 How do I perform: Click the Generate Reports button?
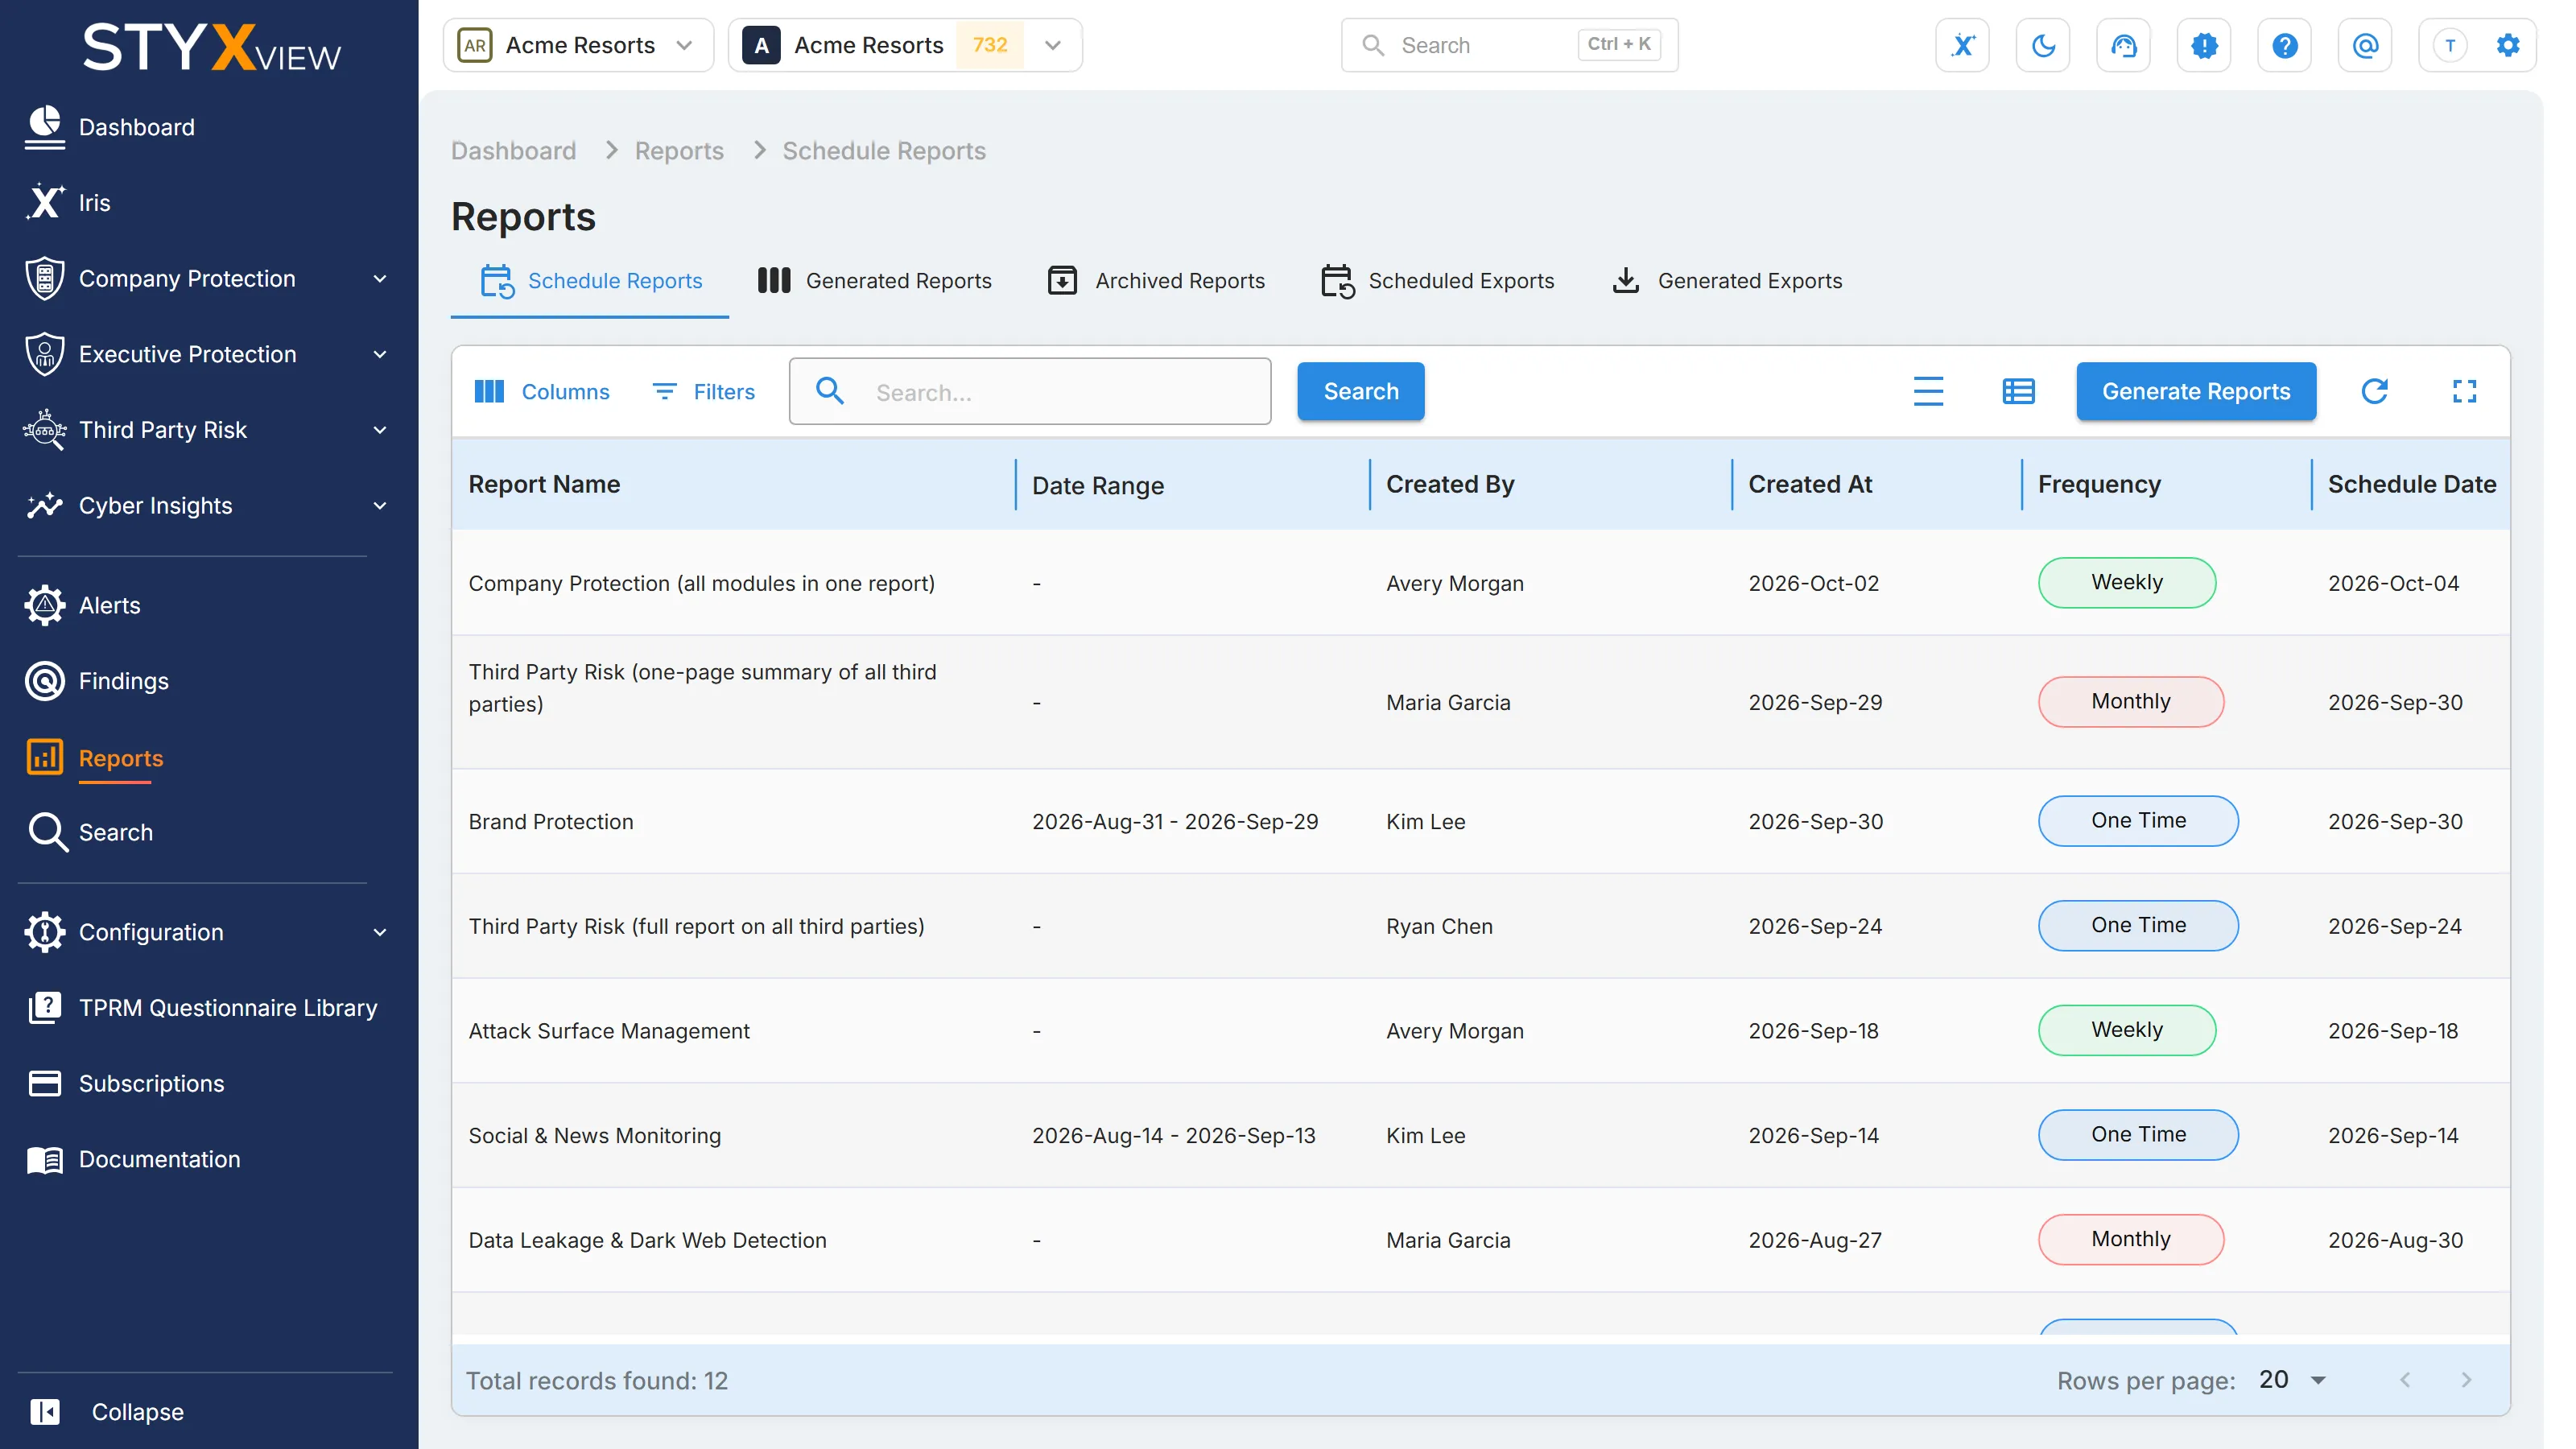coord(2196,391)
